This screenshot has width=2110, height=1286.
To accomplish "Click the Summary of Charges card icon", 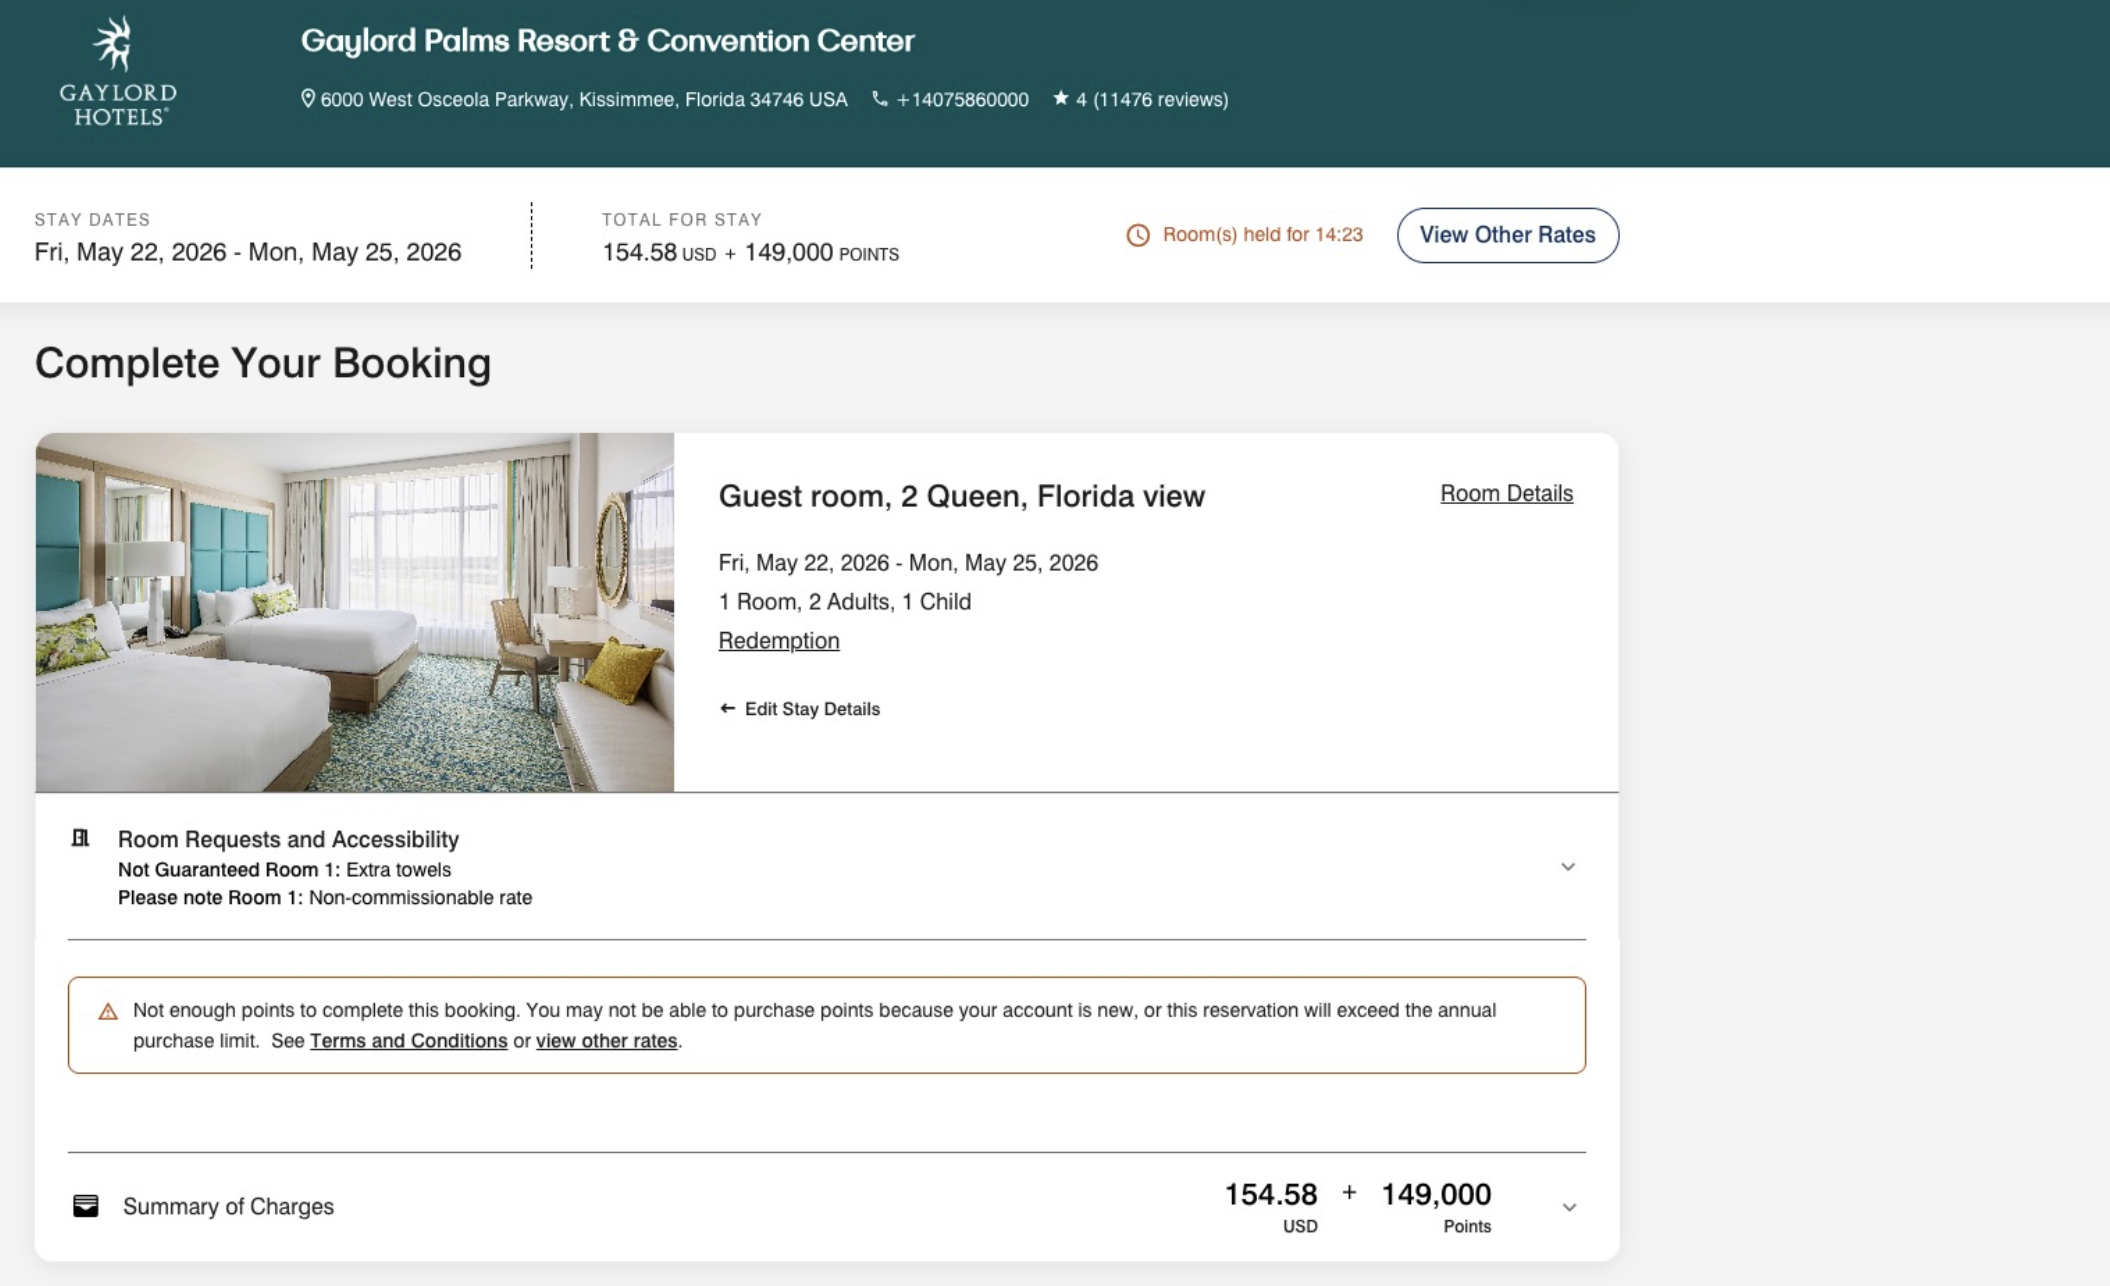I will [86, 1206].
